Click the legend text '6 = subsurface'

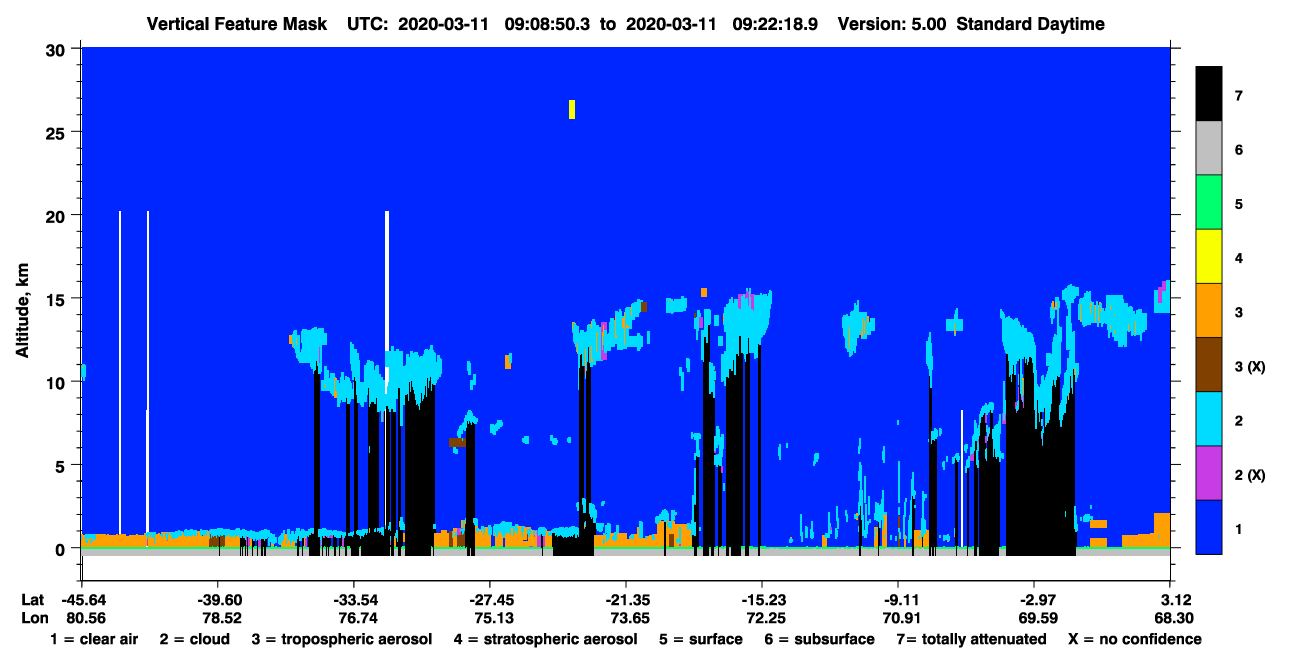pos(818,639)
